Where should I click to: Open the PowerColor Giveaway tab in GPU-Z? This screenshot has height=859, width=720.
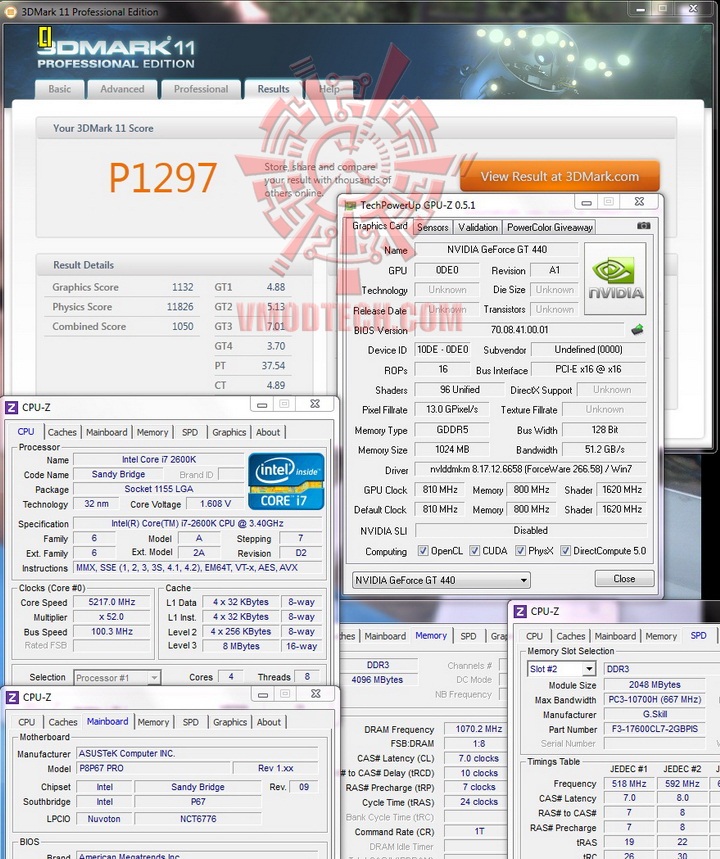click(x=550, y=227)
